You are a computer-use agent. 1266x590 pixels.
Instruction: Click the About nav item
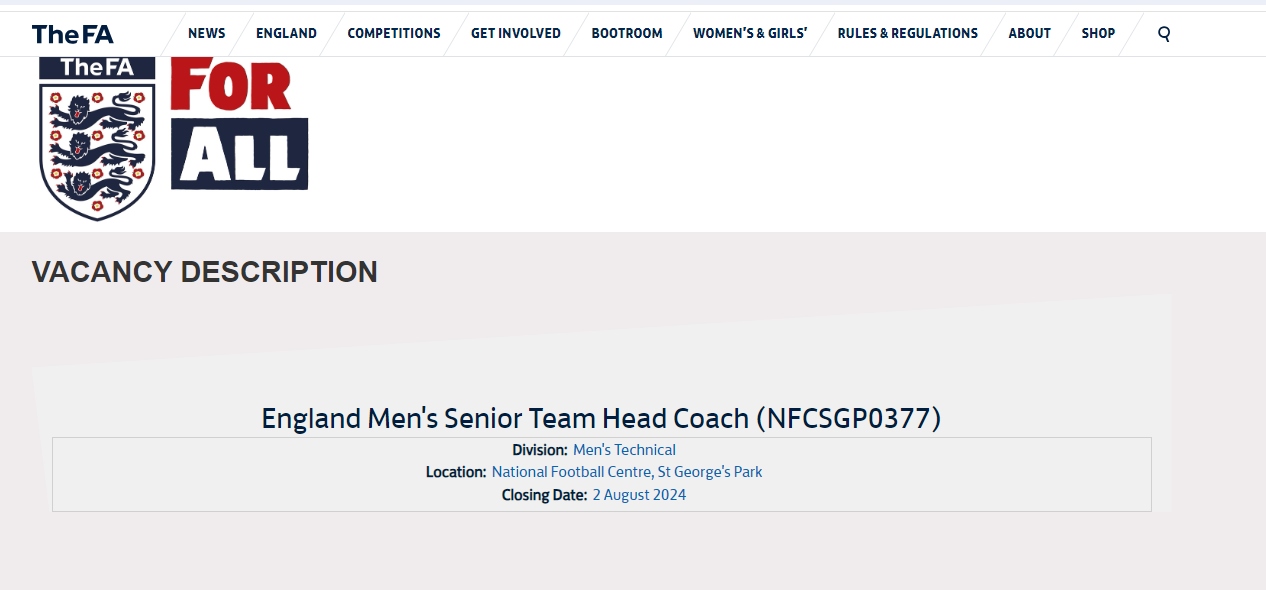pos(1029,33)
